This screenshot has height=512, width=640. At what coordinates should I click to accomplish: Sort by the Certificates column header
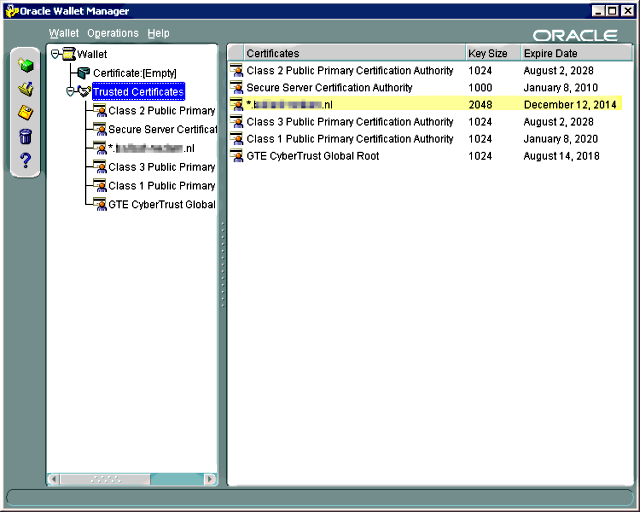point(355,53)
